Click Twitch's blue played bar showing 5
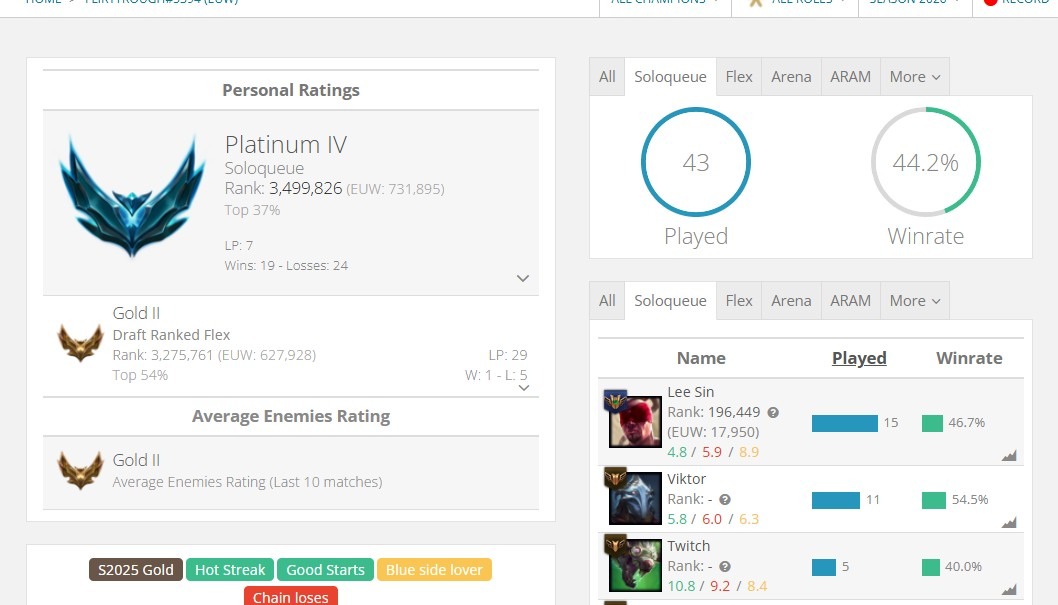Image resolution: width=1058 pixels, height=605 pixels. pyautogui.click(x=824, y=567)
